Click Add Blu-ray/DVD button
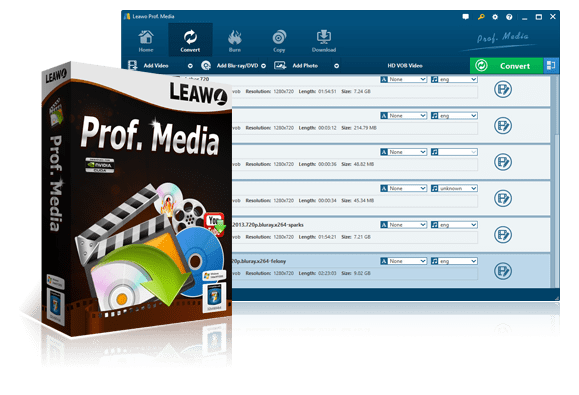Viewport: 579px width, 395px height. (x=237, y=66)
